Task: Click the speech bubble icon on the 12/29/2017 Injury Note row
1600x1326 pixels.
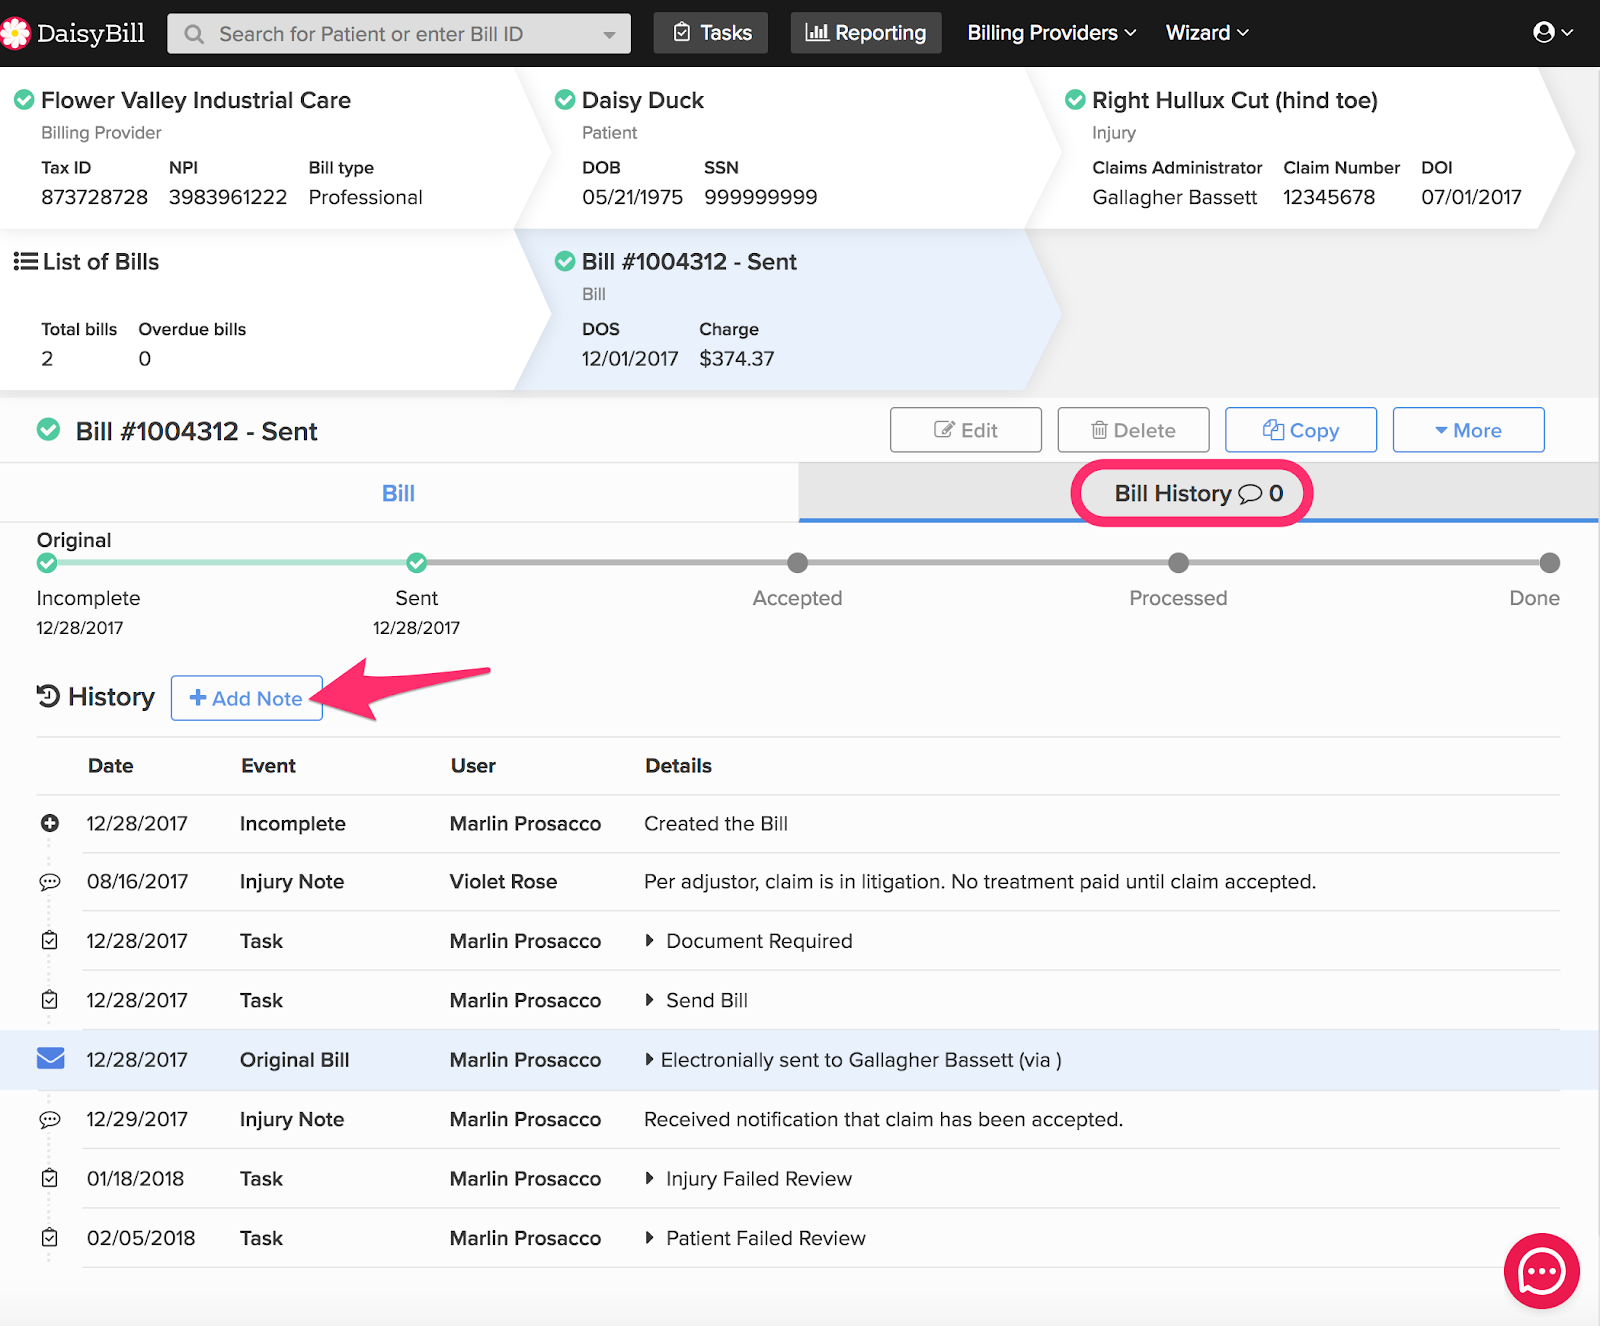Action: (49, 1120)
